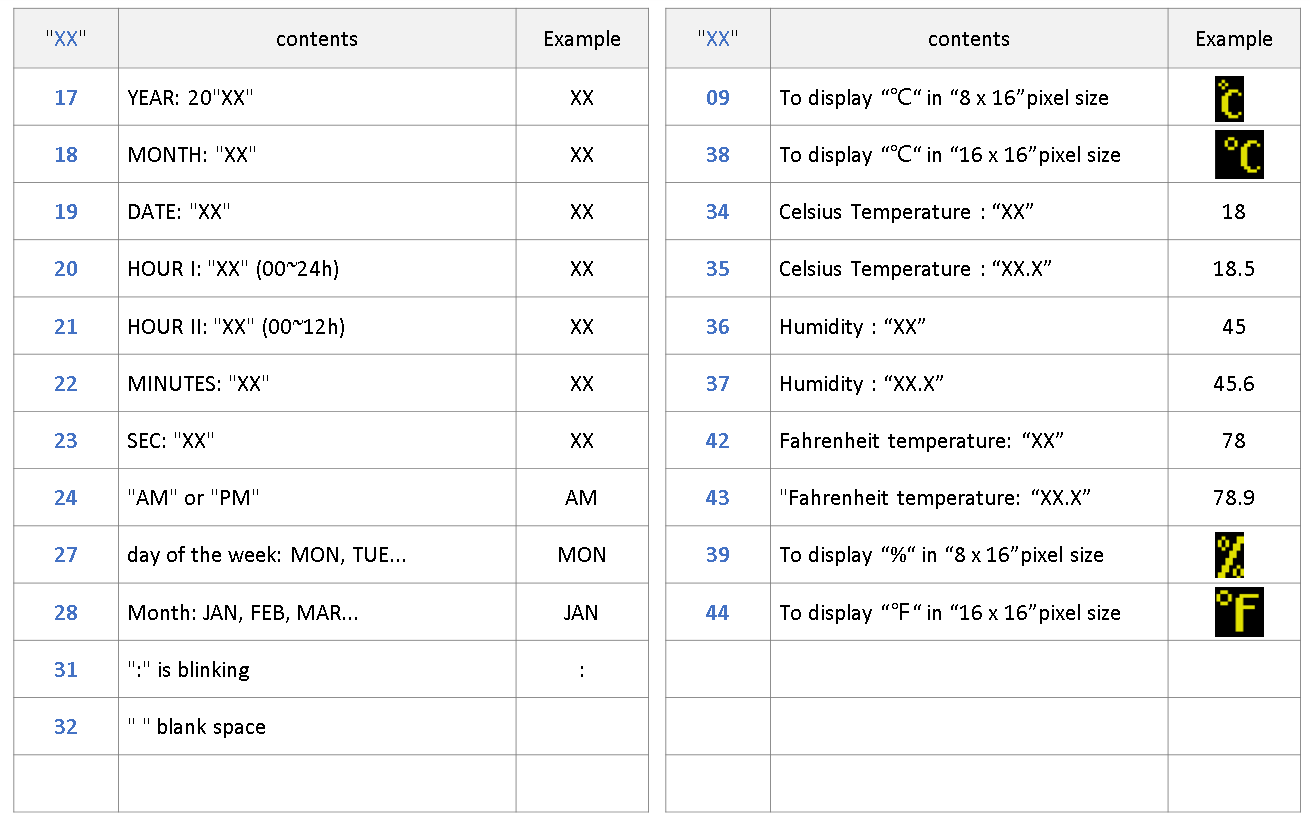Click the "JAN" example cell
Image resolution: width=1310 pixels, height=821 pixels.
[581, 613]
